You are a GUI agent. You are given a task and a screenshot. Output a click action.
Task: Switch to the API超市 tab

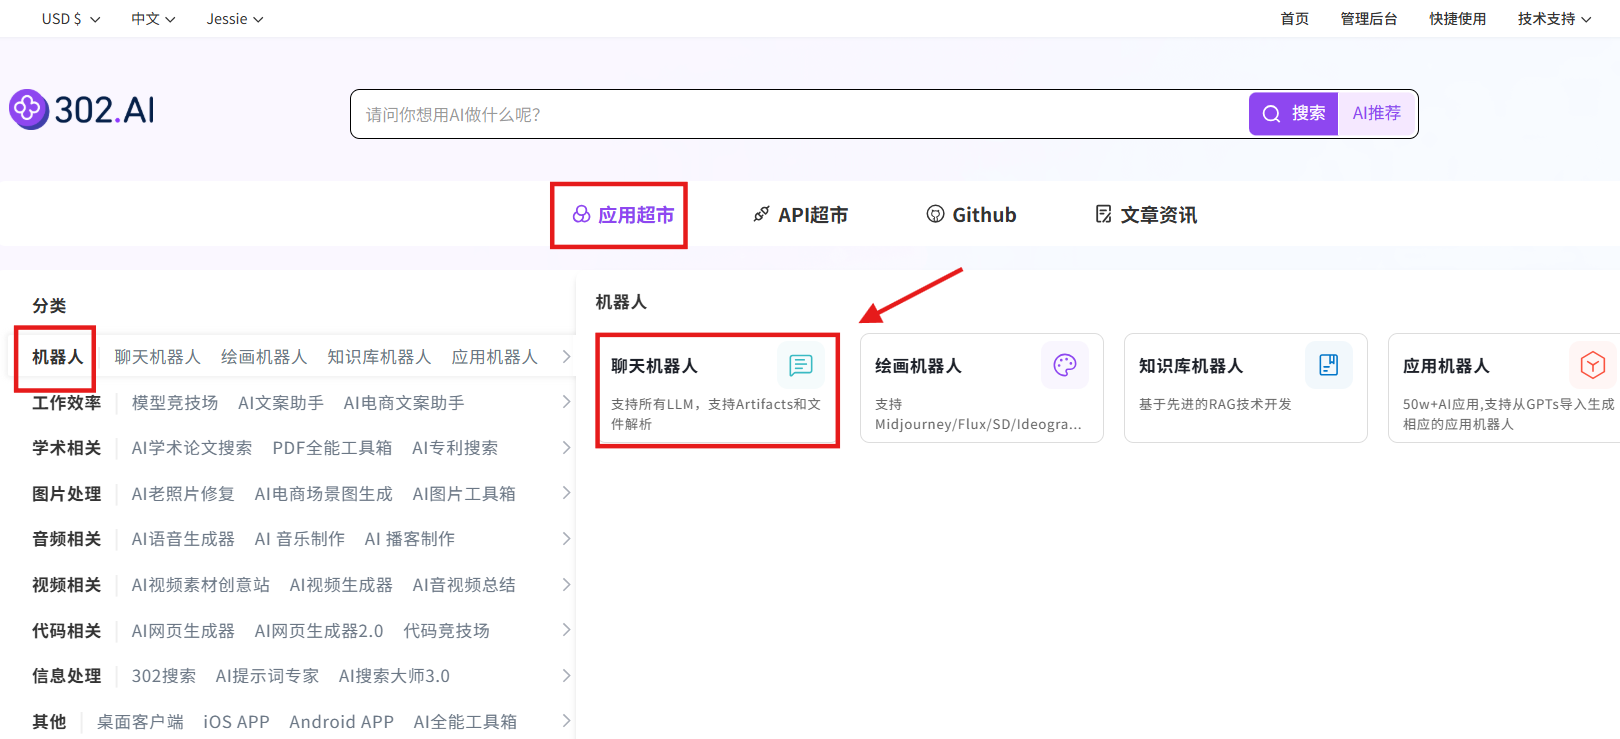(x=800, y=215)
